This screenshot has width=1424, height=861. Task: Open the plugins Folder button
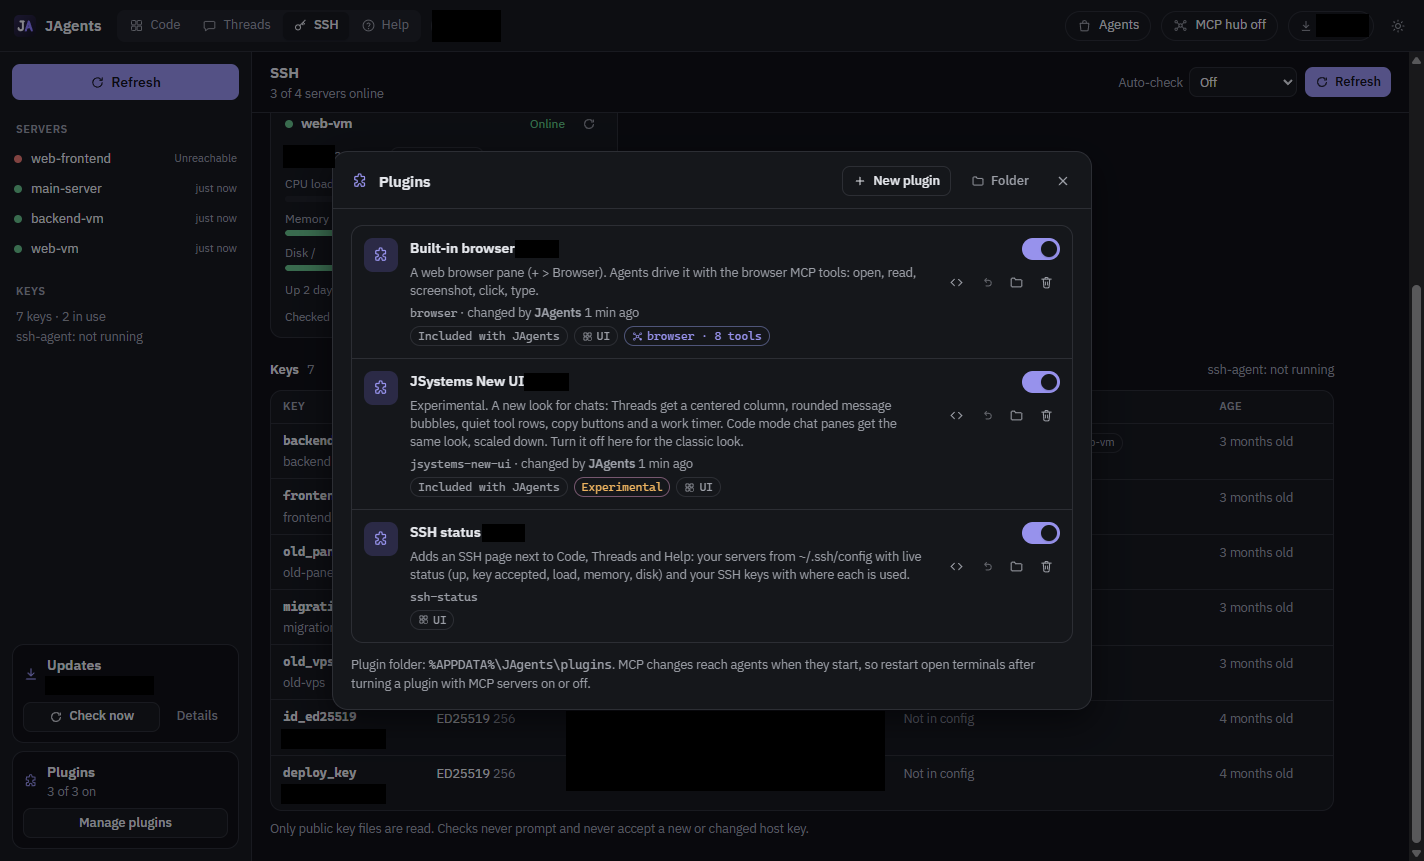(x=1000, y=181)
